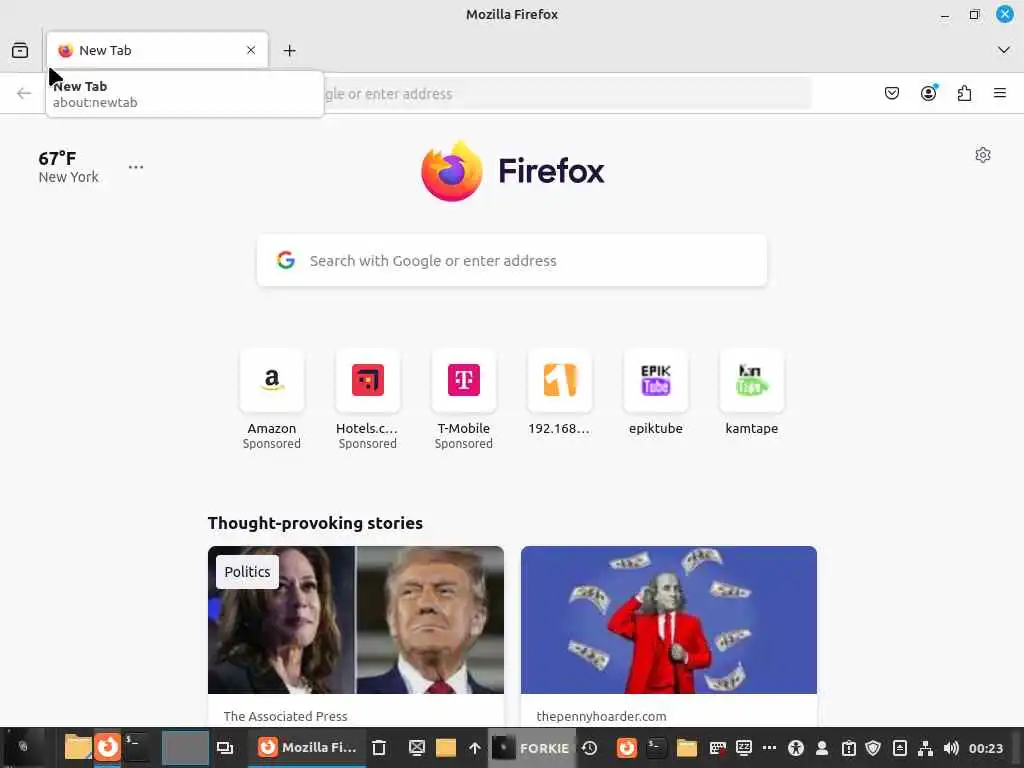The width and height of the screenshot is (1024, 768).
Task: Click the show desktop windows icon
Action: (225, 748)
